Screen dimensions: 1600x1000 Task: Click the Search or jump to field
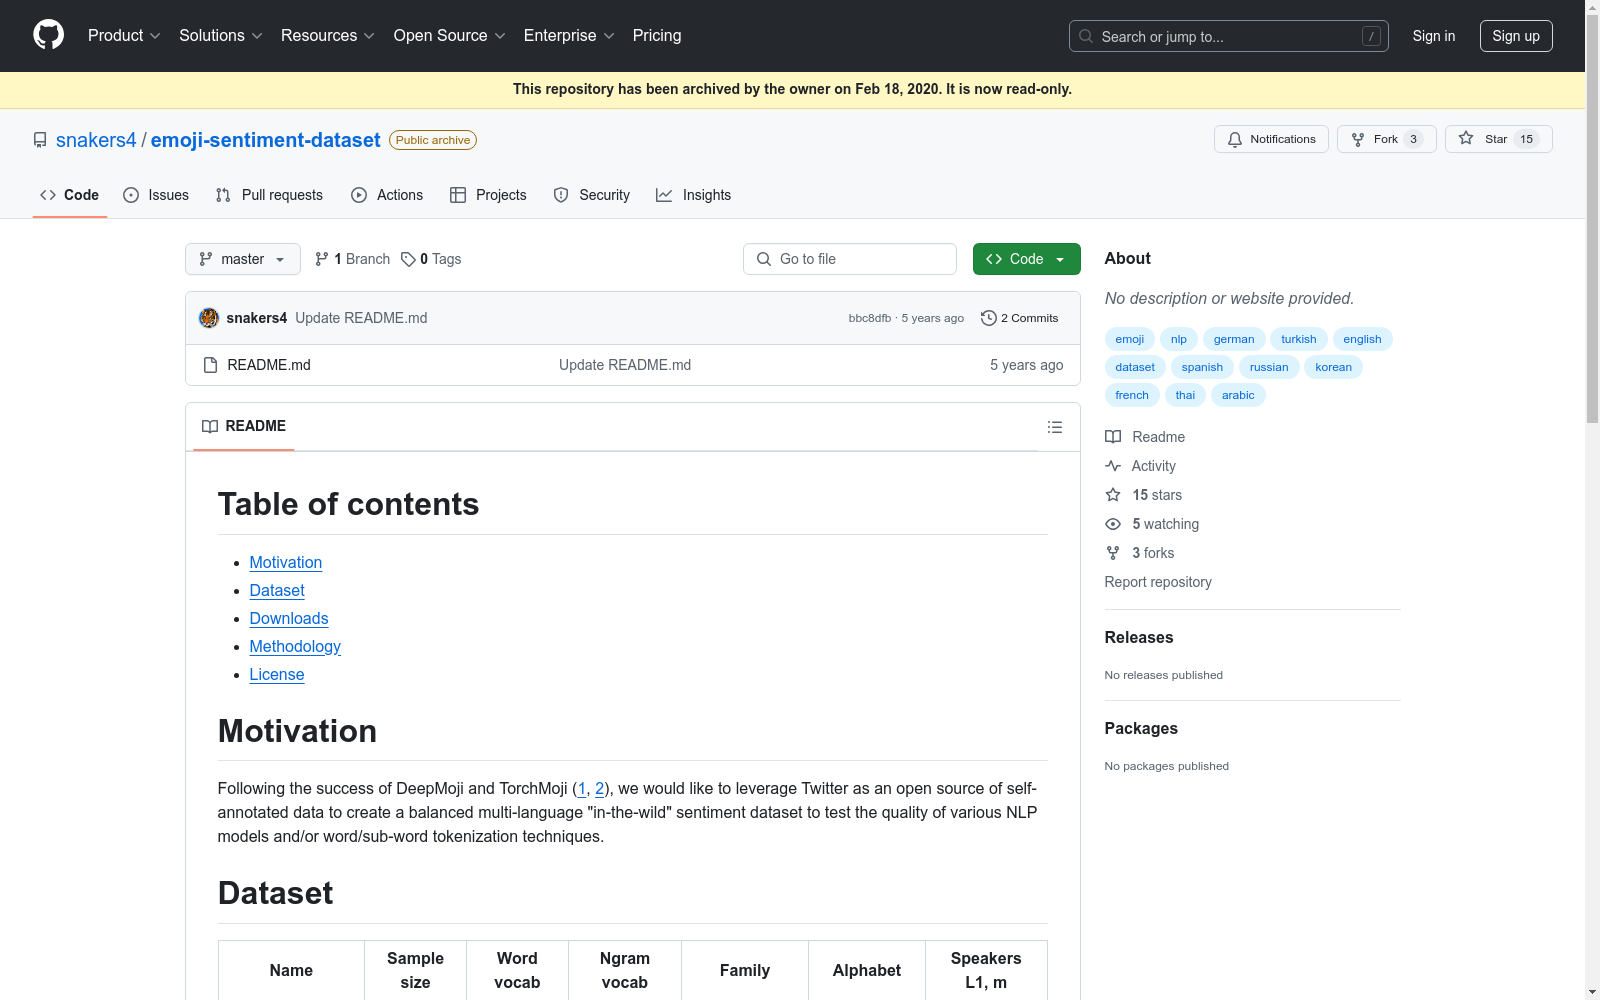pos(1229,36)
